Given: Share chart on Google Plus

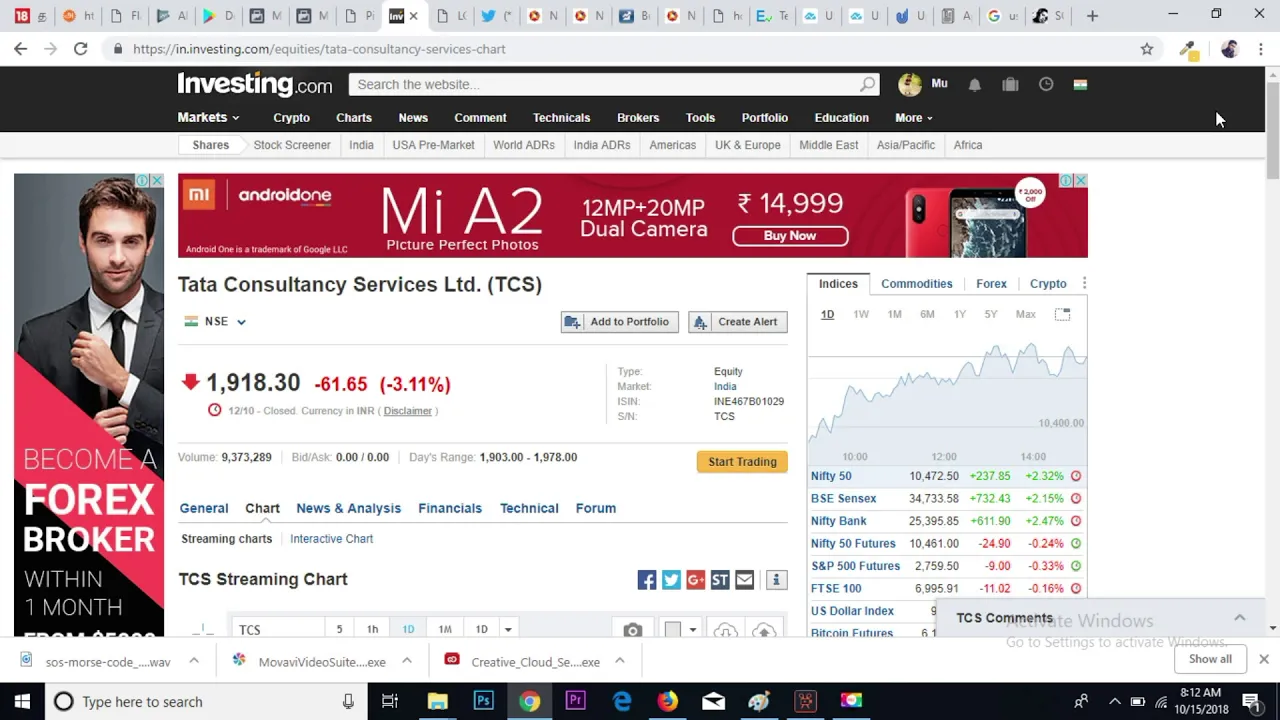Looking at the screenshot, I should 696,580.
